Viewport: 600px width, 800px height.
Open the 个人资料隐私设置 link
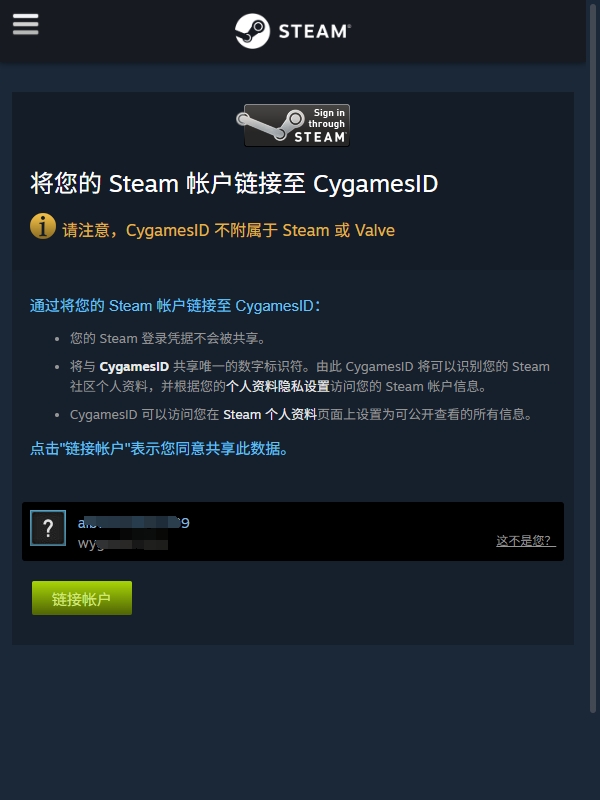point(278,386)
